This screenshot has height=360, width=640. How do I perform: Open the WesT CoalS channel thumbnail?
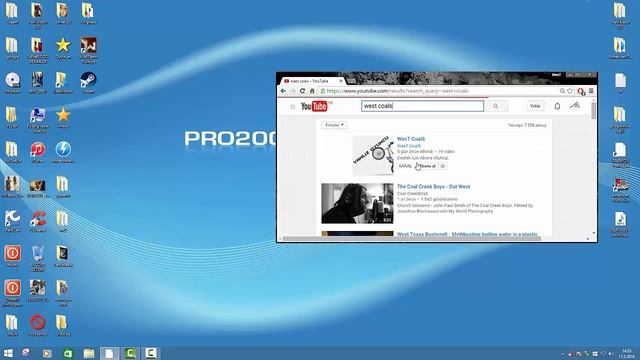click(373, 156)
